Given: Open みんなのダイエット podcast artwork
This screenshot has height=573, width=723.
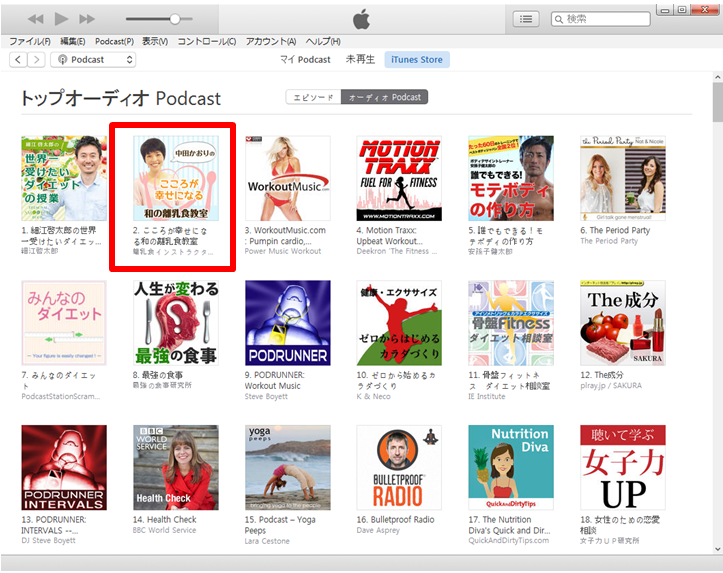Looking at the screenshot, I should [64, 323].
